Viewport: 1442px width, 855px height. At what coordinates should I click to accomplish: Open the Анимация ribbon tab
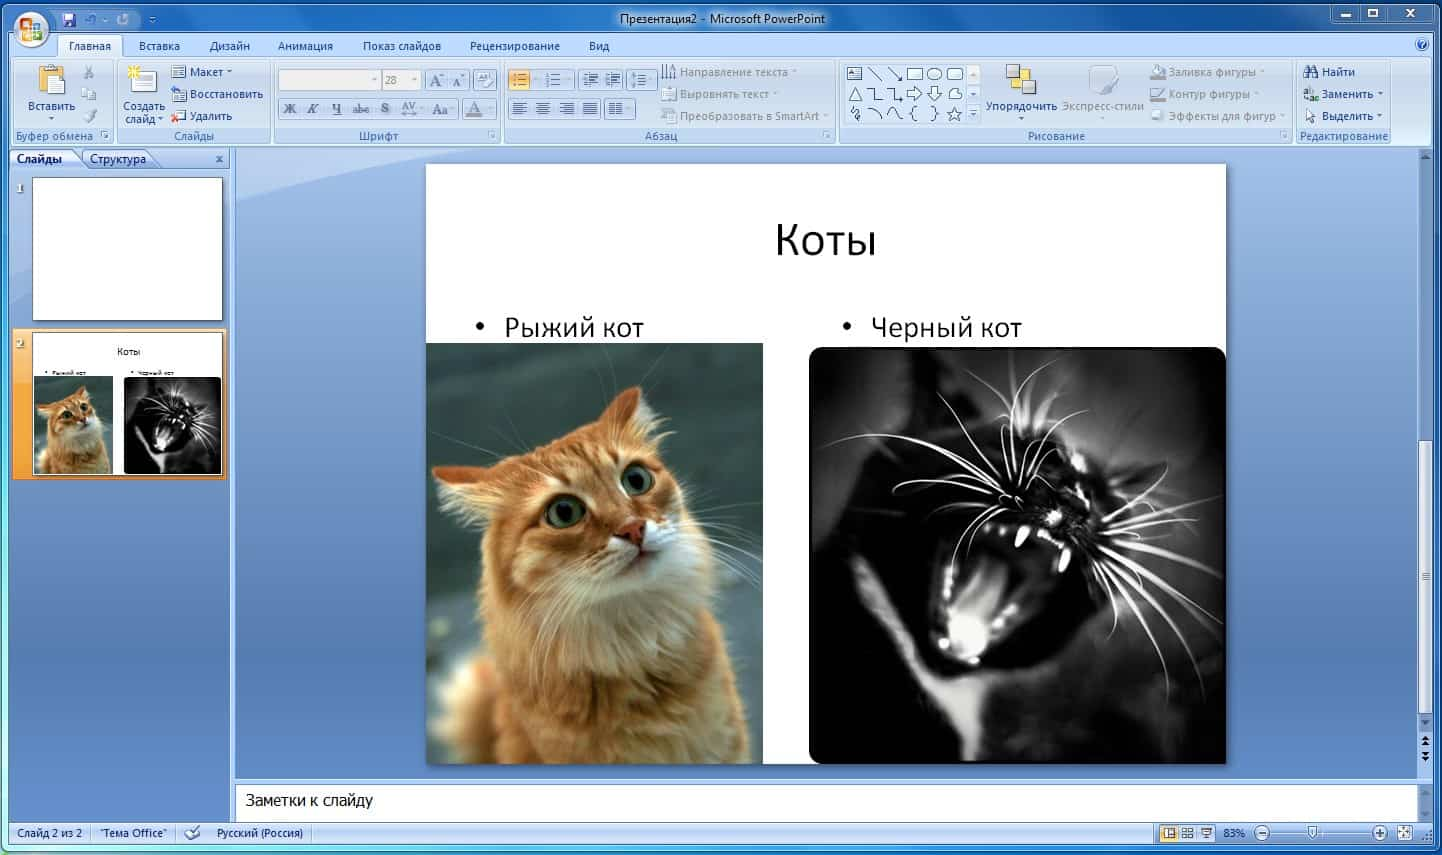pyautogui.click(x=305, y=46)
